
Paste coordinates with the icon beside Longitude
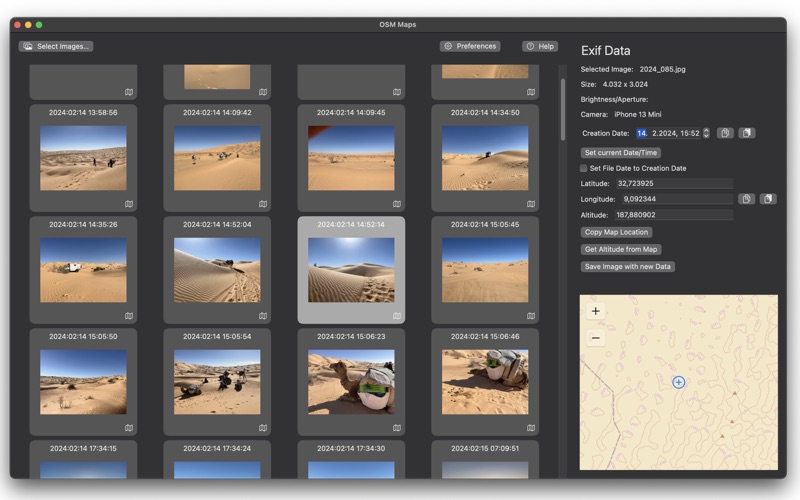768,199
